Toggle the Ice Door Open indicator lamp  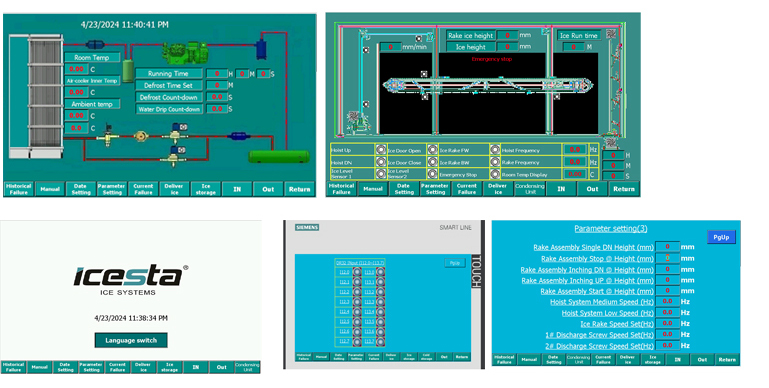432,150
